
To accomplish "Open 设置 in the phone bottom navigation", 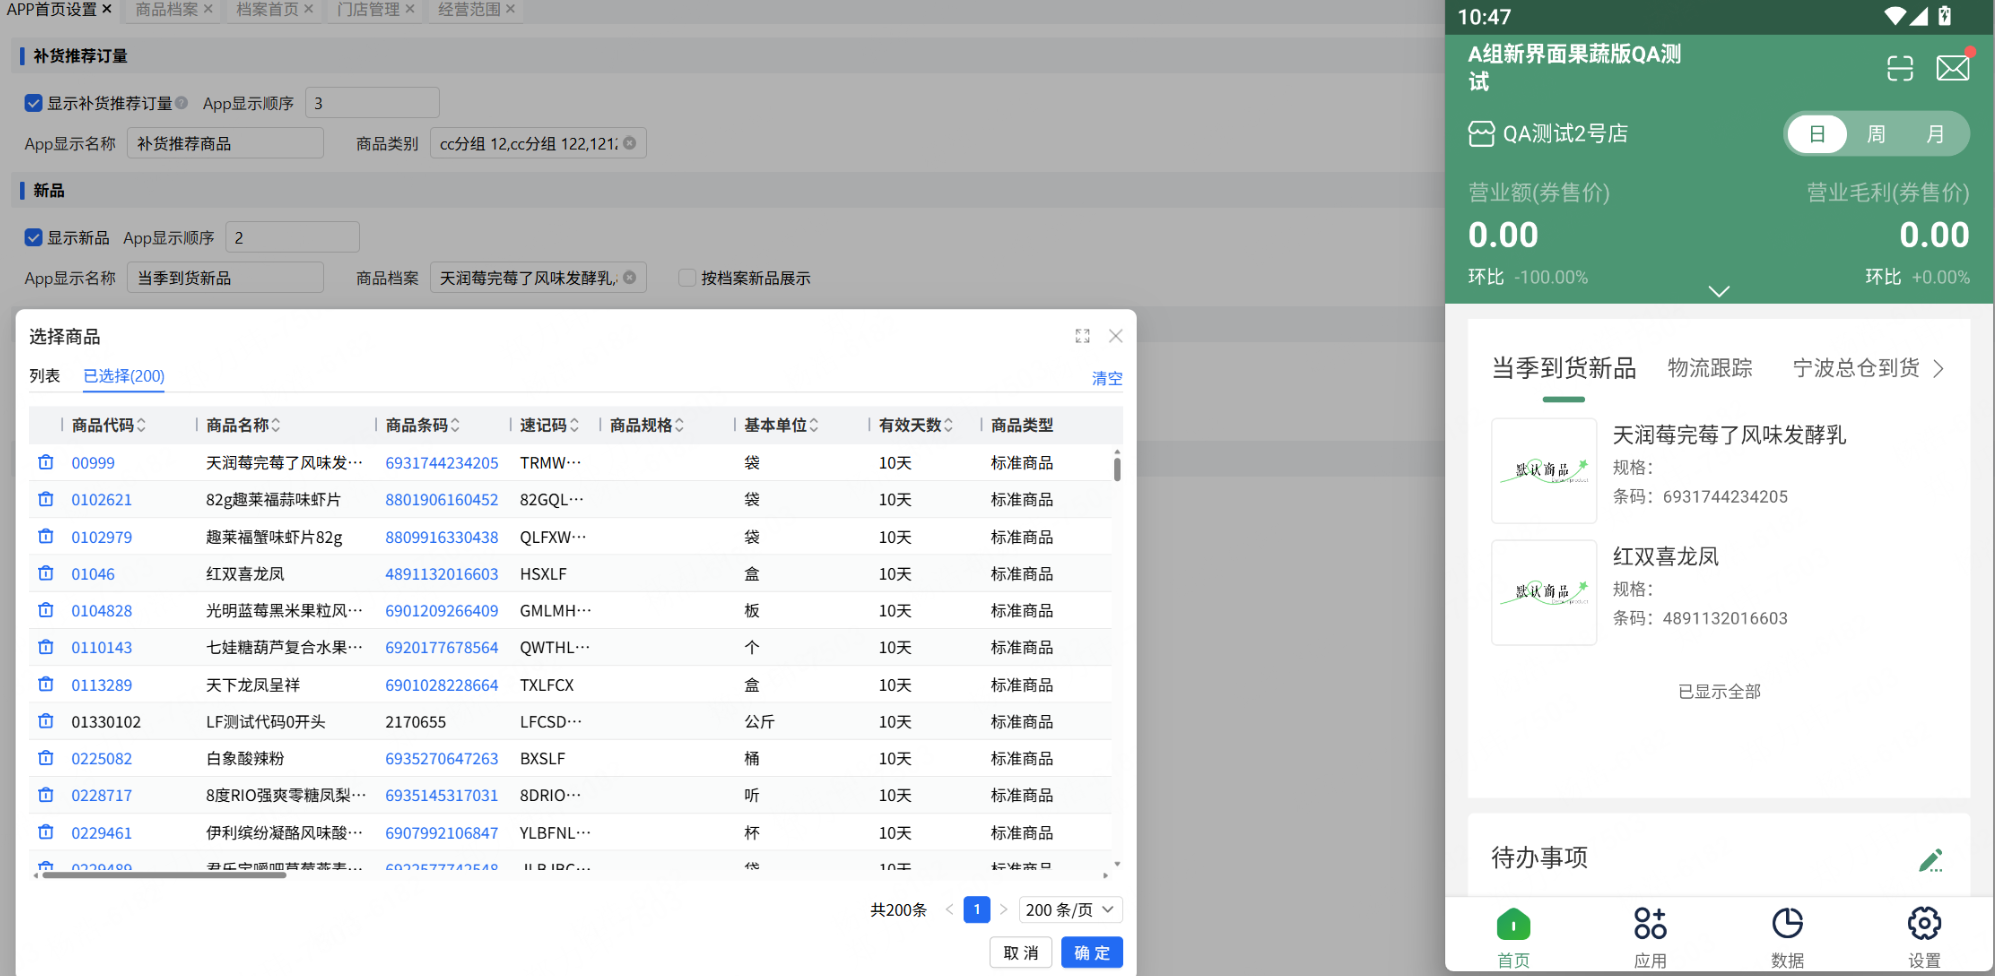I will (1924, 938).
